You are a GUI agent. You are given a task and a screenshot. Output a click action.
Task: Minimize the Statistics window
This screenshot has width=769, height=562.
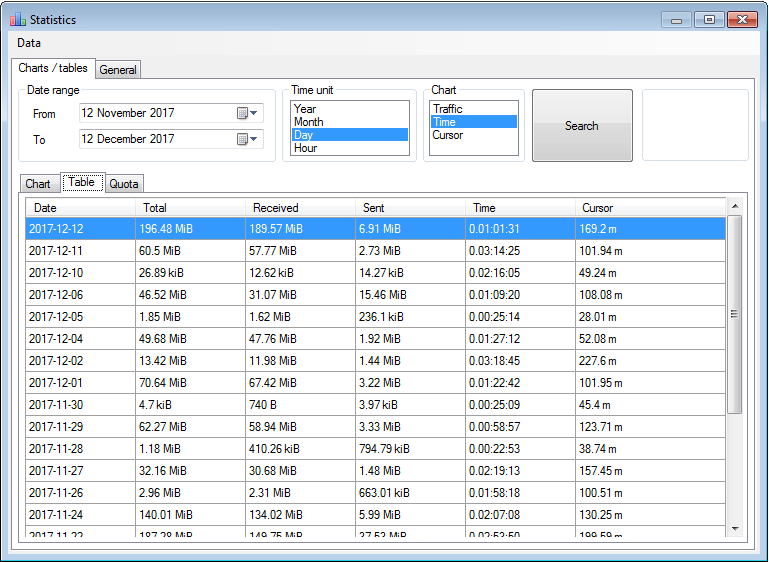coord(676,20)
